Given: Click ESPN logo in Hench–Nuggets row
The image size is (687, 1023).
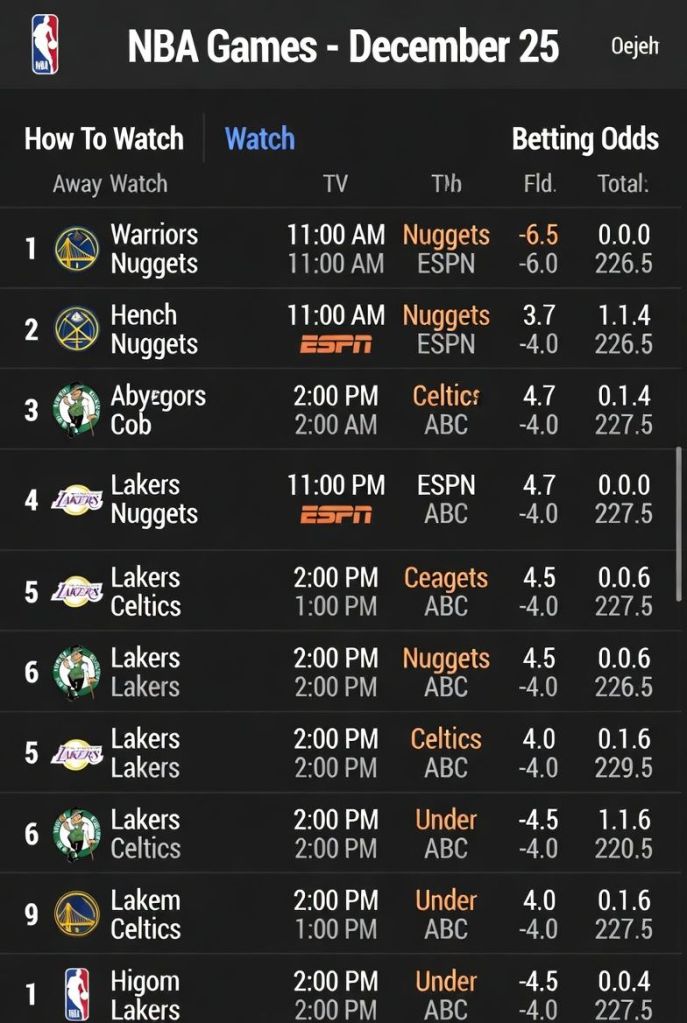Looking at the screenshot, I should (336, 345).
